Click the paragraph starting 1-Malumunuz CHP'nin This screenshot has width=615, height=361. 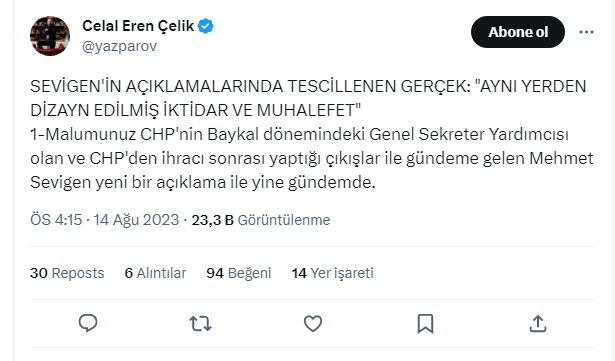point(312,158)
